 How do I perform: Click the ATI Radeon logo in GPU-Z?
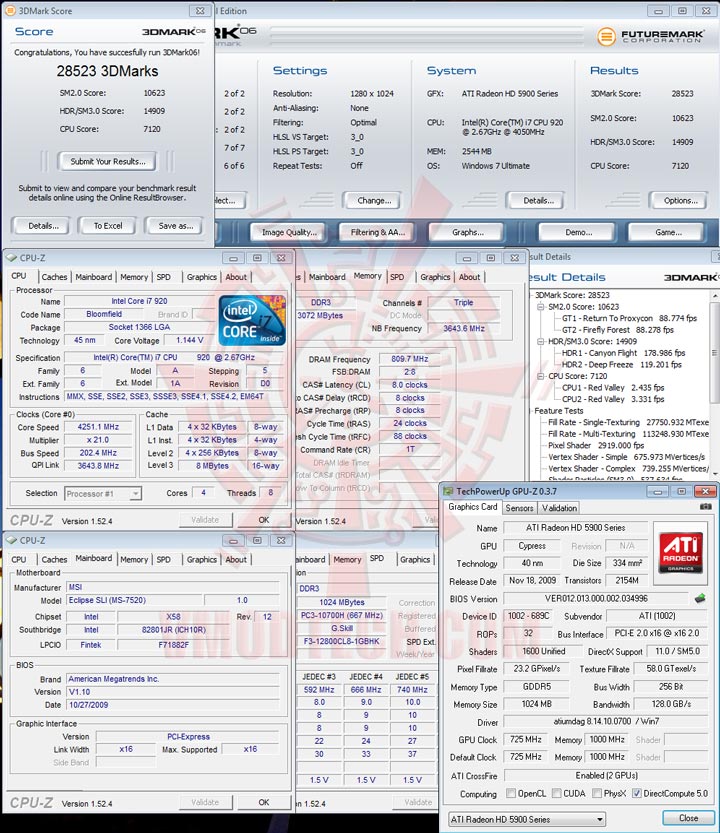pyautogui.click(x=681, y=552)
